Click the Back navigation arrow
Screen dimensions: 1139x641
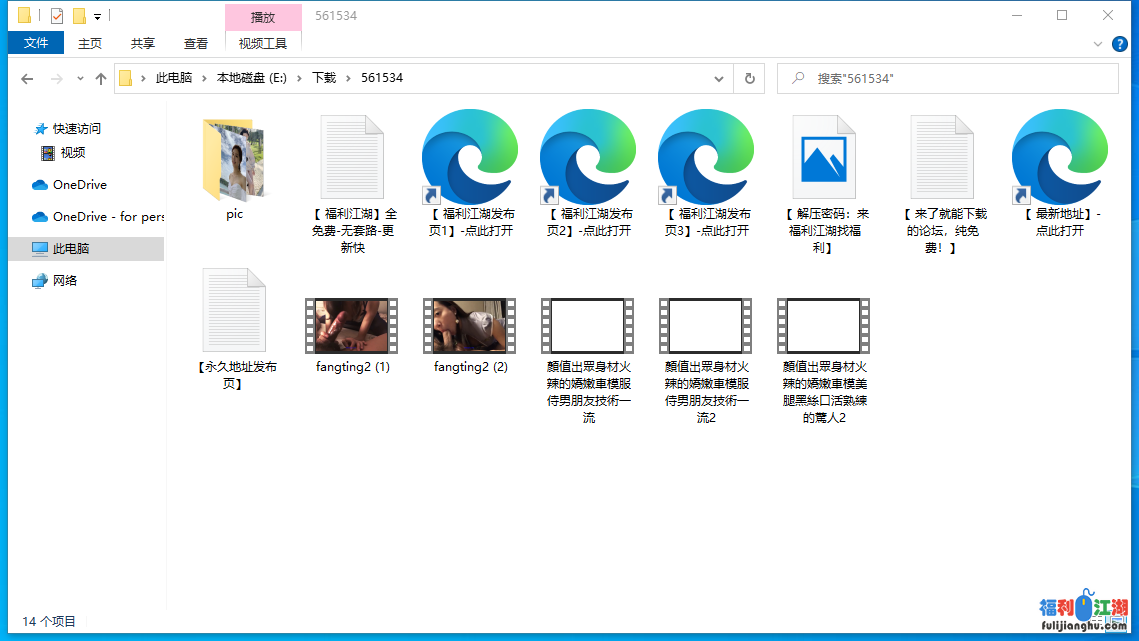tap(27, 78)
